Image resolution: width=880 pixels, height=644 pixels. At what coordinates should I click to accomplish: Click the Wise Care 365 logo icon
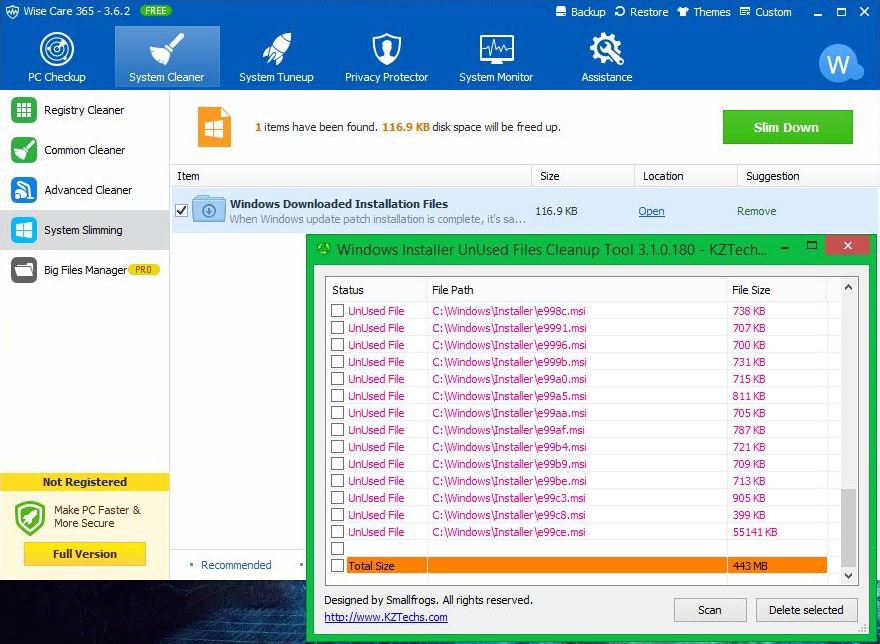tap(12, 11)
